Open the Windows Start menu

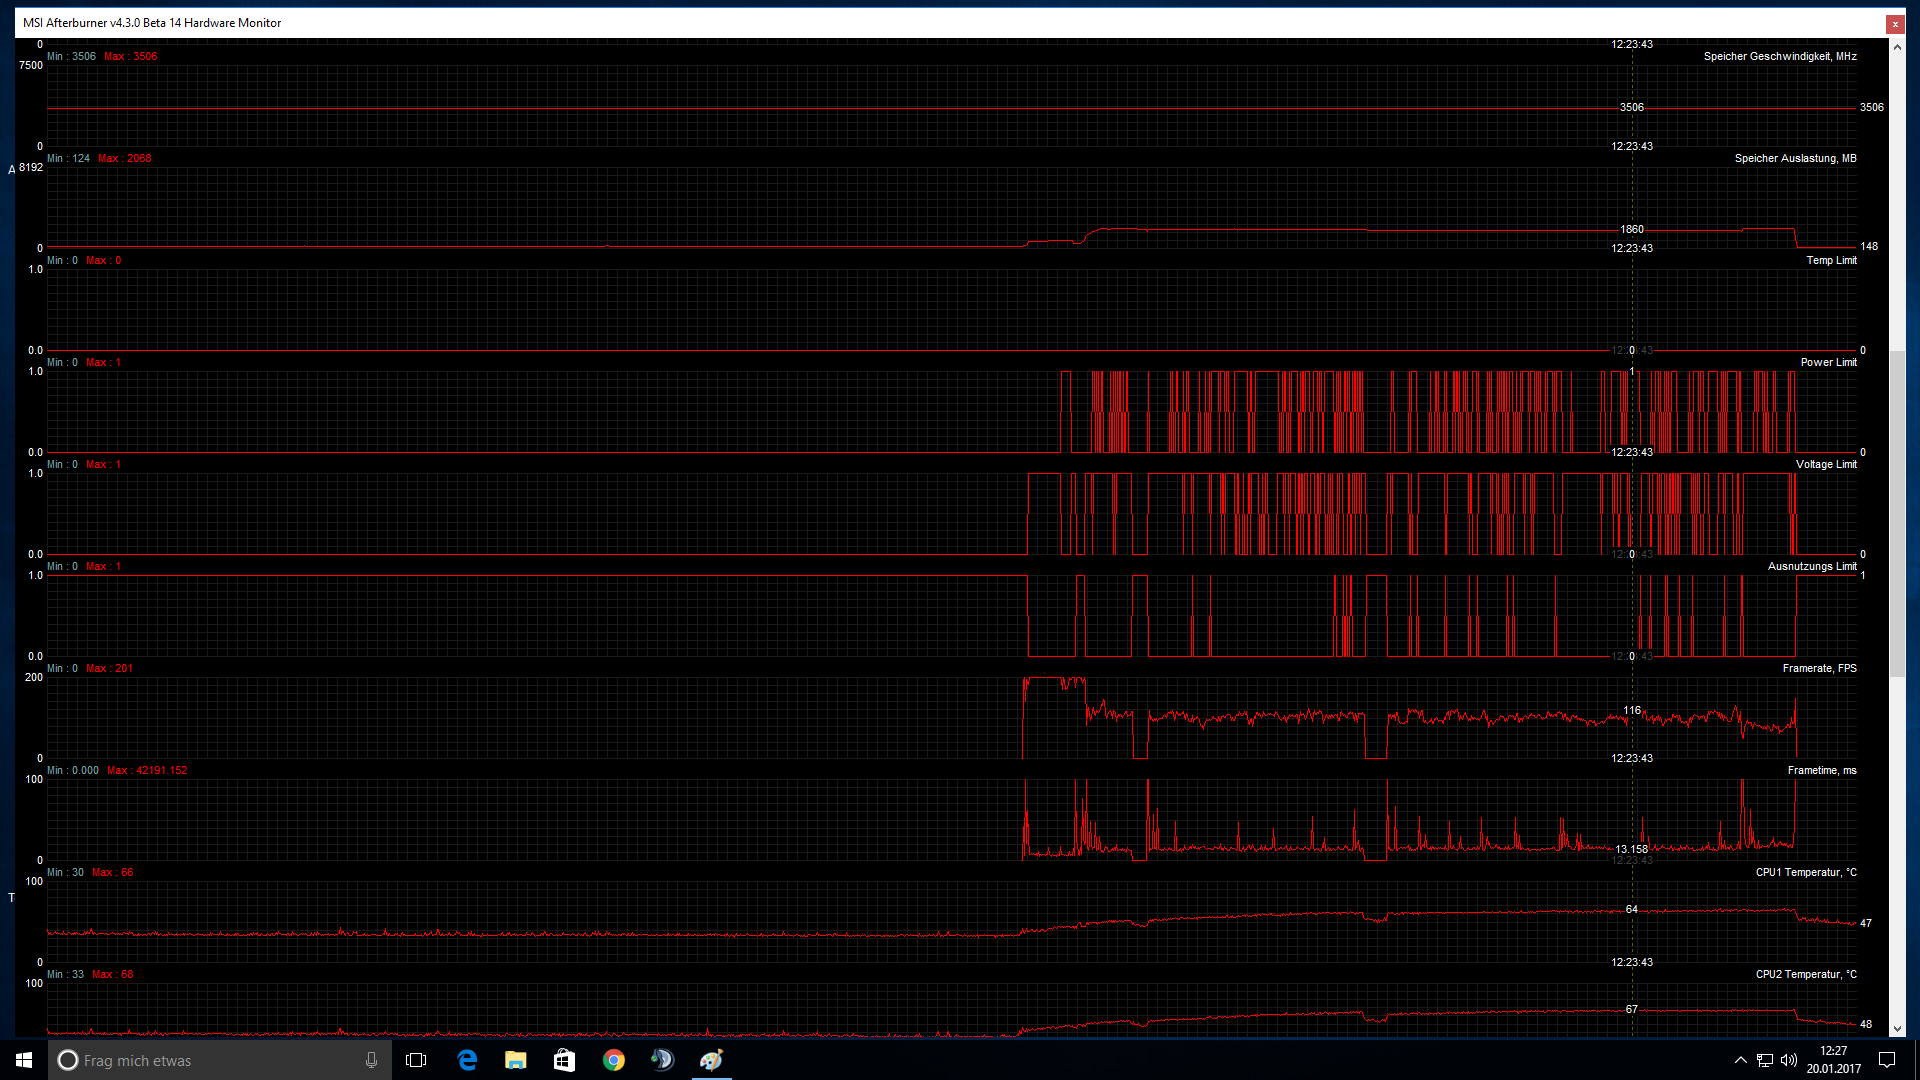tap(24, 1060)
